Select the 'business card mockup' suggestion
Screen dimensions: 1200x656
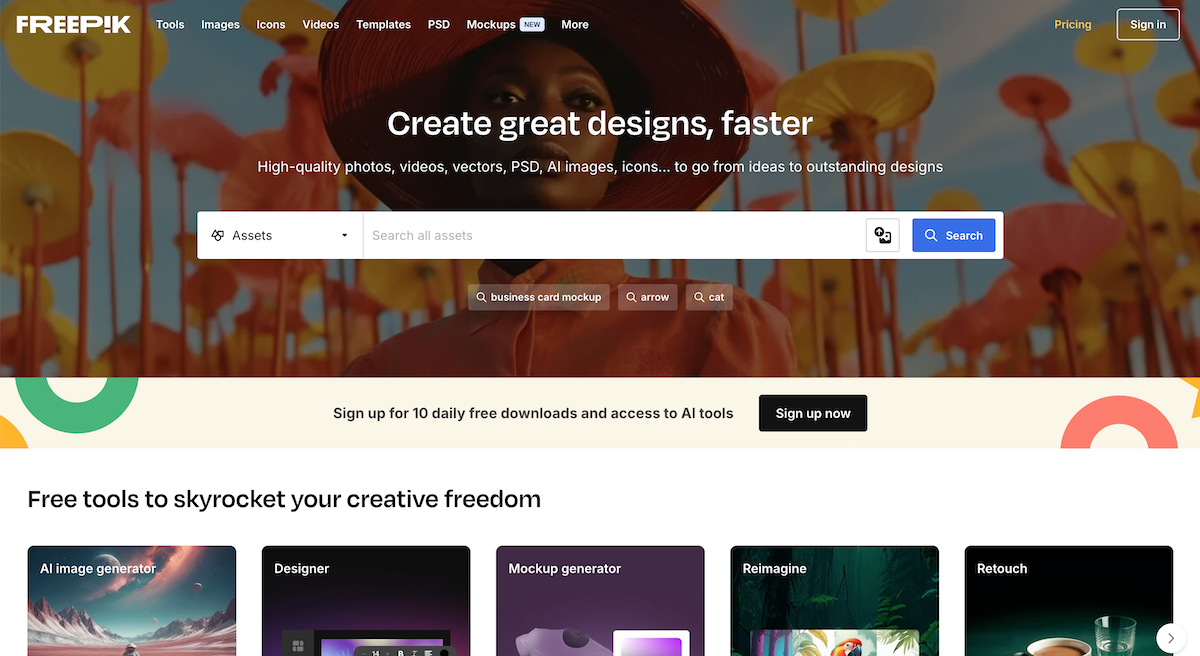(539, 297)
